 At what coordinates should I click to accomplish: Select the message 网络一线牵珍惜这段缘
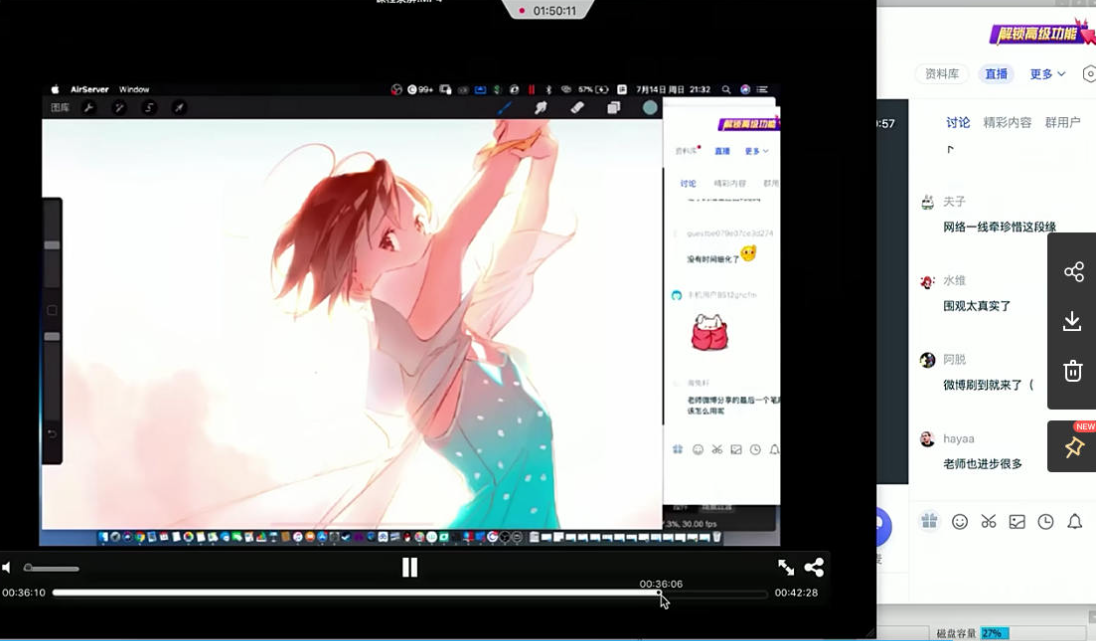coord(999,227)
